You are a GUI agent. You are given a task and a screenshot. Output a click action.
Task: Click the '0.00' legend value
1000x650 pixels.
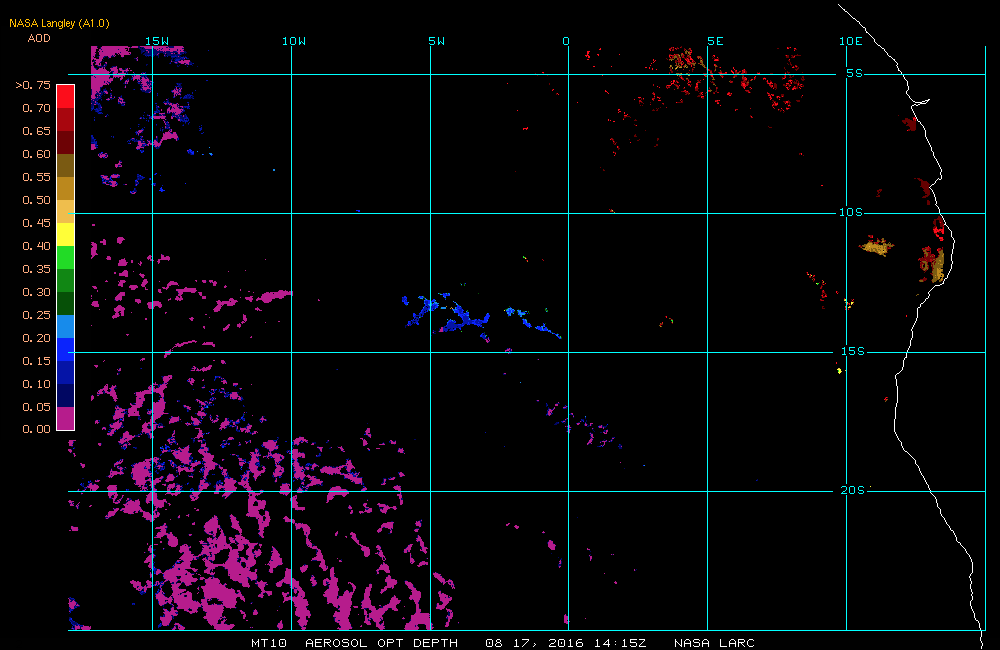36,429
